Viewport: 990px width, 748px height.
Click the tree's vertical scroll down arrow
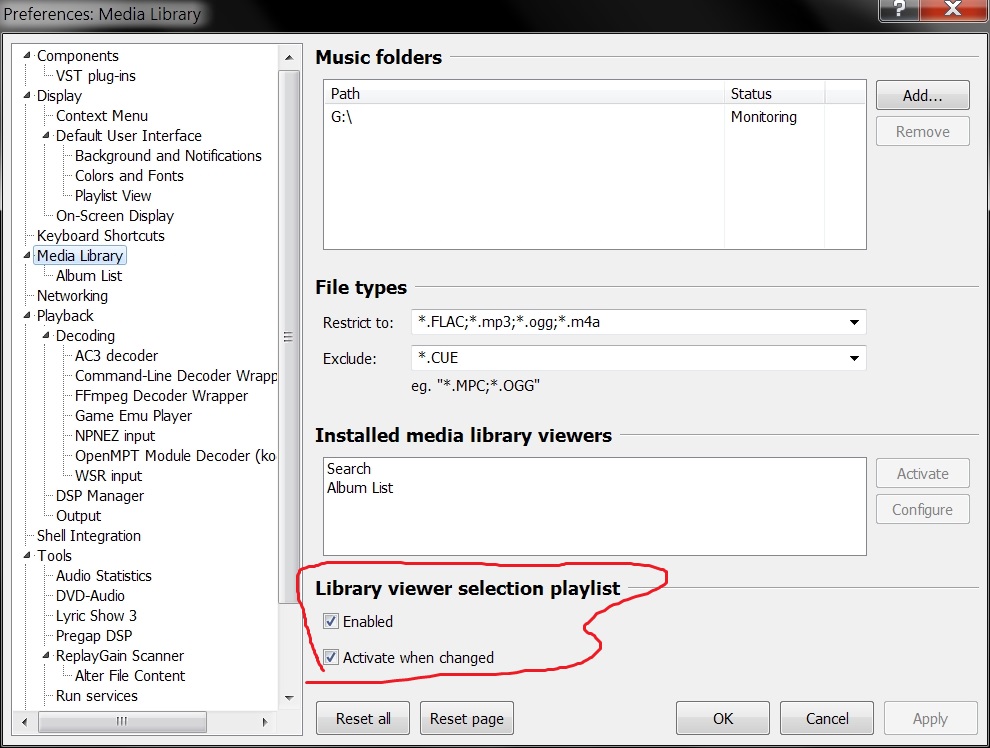[x=289, y=697]
